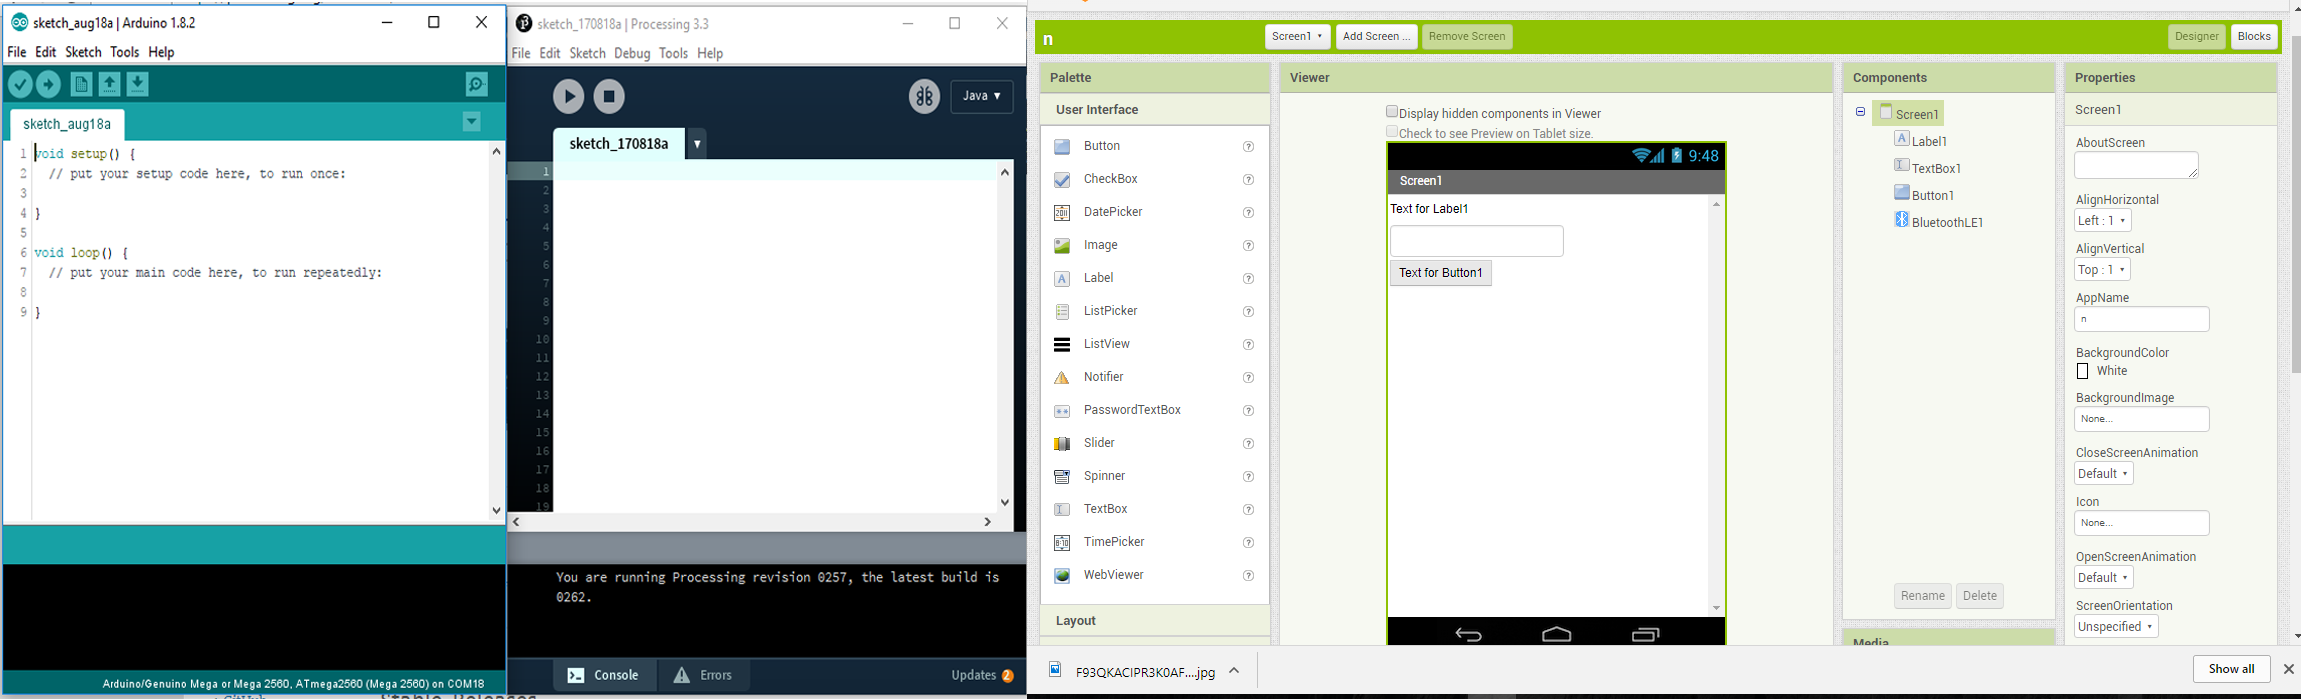This screenshot has width=2301, height=699.
Task: Click Processing debugger butterfly icon
Action: 924,97
